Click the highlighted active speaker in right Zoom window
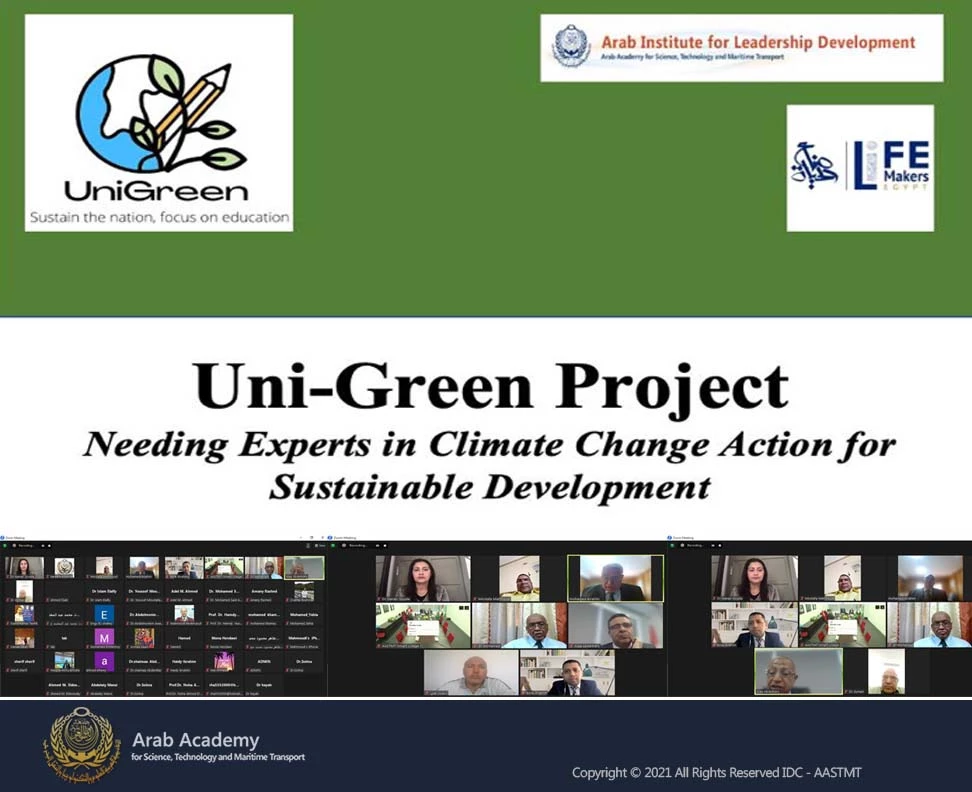Image resolution: width=972 pixels, height=792 pixels. 798,672
